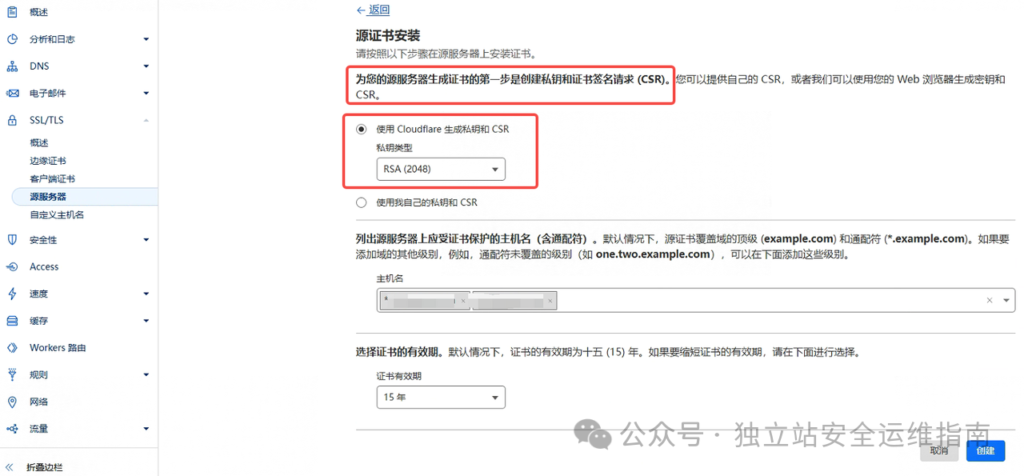Expand the 分析和日志 menu arrow
The width and height of the screenshot is (1024, 476).
pyautogui.click(x=146, y=39)
